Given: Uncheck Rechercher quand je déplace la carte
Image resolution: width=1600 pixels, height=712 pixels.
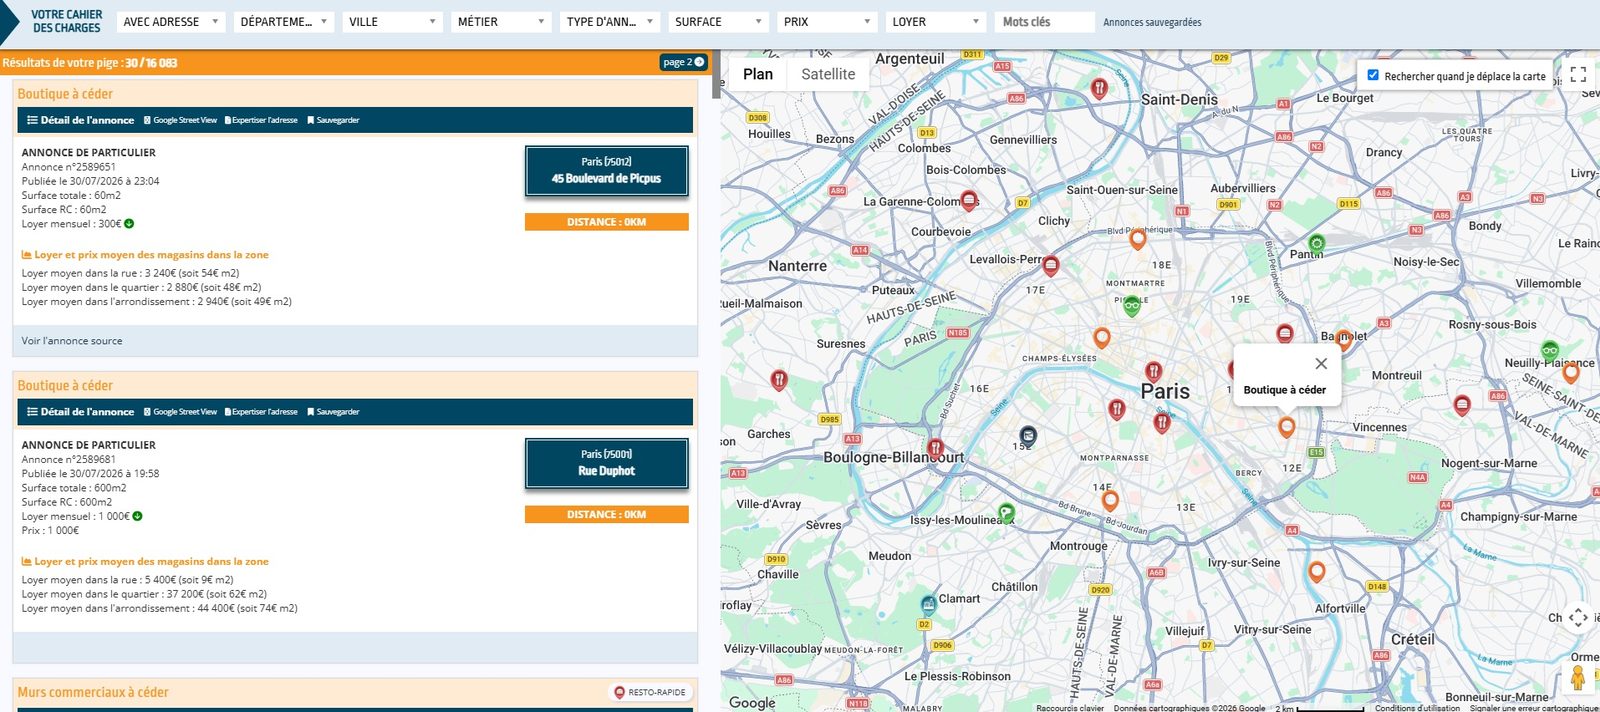Looking at the screenshot, I should pyautogui.click(x=1373, y=75).
